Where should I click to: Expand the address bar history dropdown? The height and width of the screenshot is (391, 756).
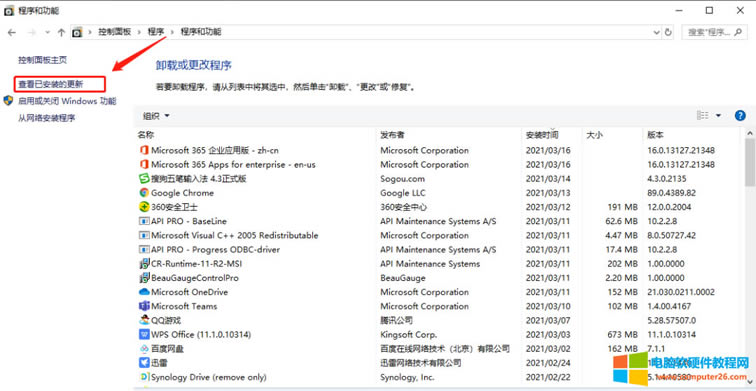point(657,32)
